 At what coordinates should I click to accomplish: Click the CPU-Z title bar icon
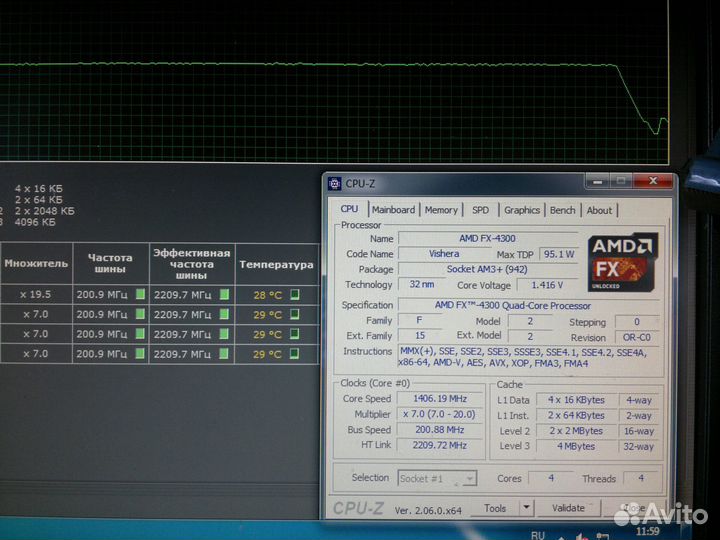coord(335,184)
